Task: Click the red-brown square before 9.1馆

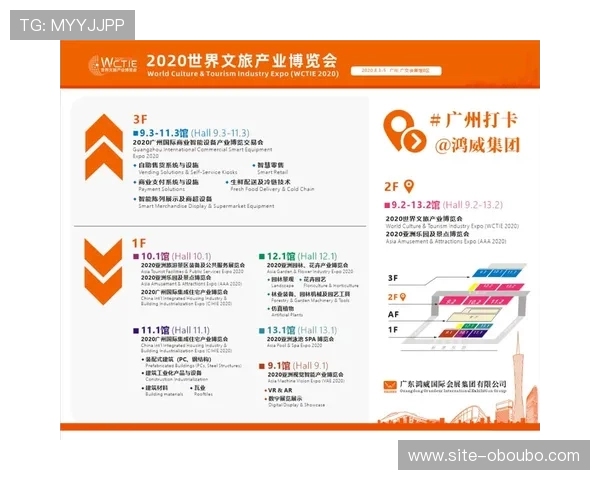Action: pos(262,366)
